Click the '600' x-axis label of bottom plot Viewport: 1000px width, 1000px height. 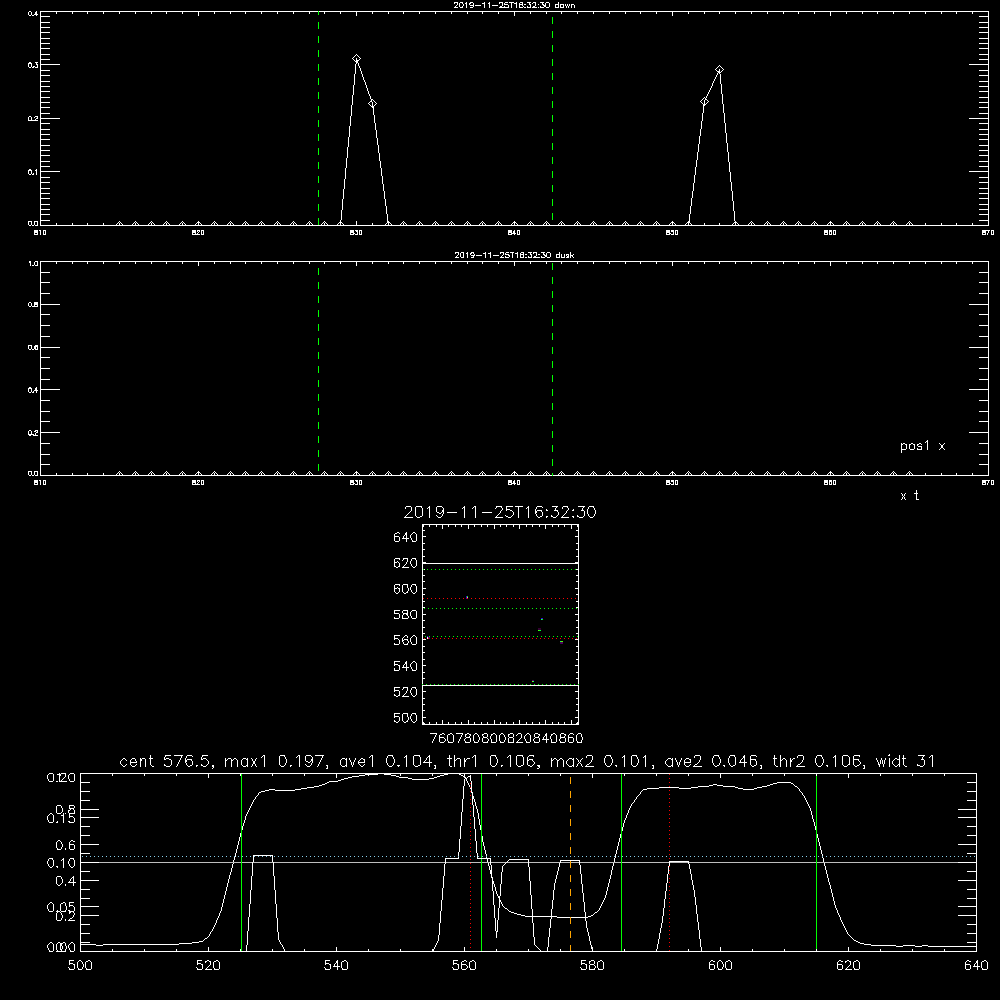click(x=720, y=966)
